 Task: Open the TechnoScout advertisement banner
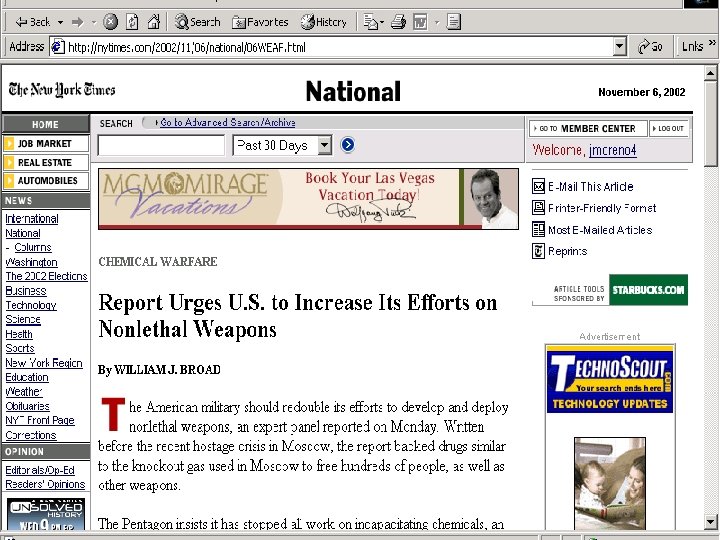[x=610, y=381]
